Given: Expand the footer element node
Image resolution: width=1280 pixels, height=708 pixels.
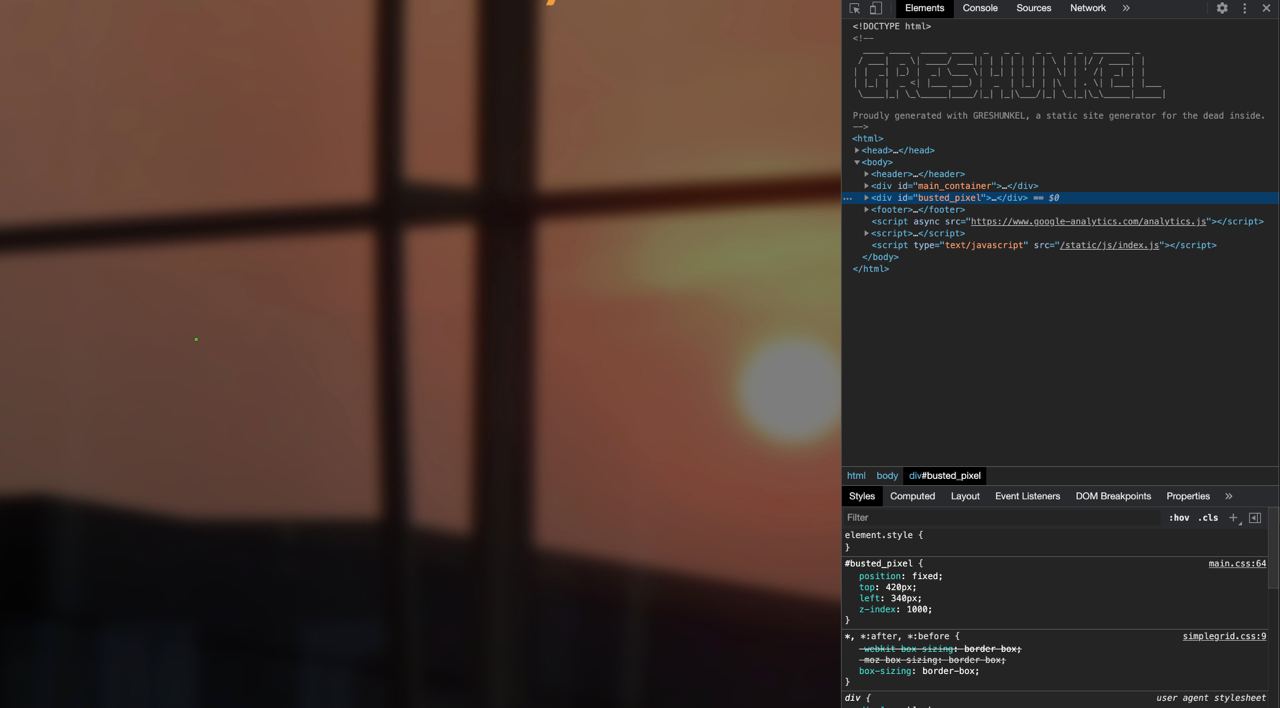Looking at the screenshot, I should pos(867,210).
